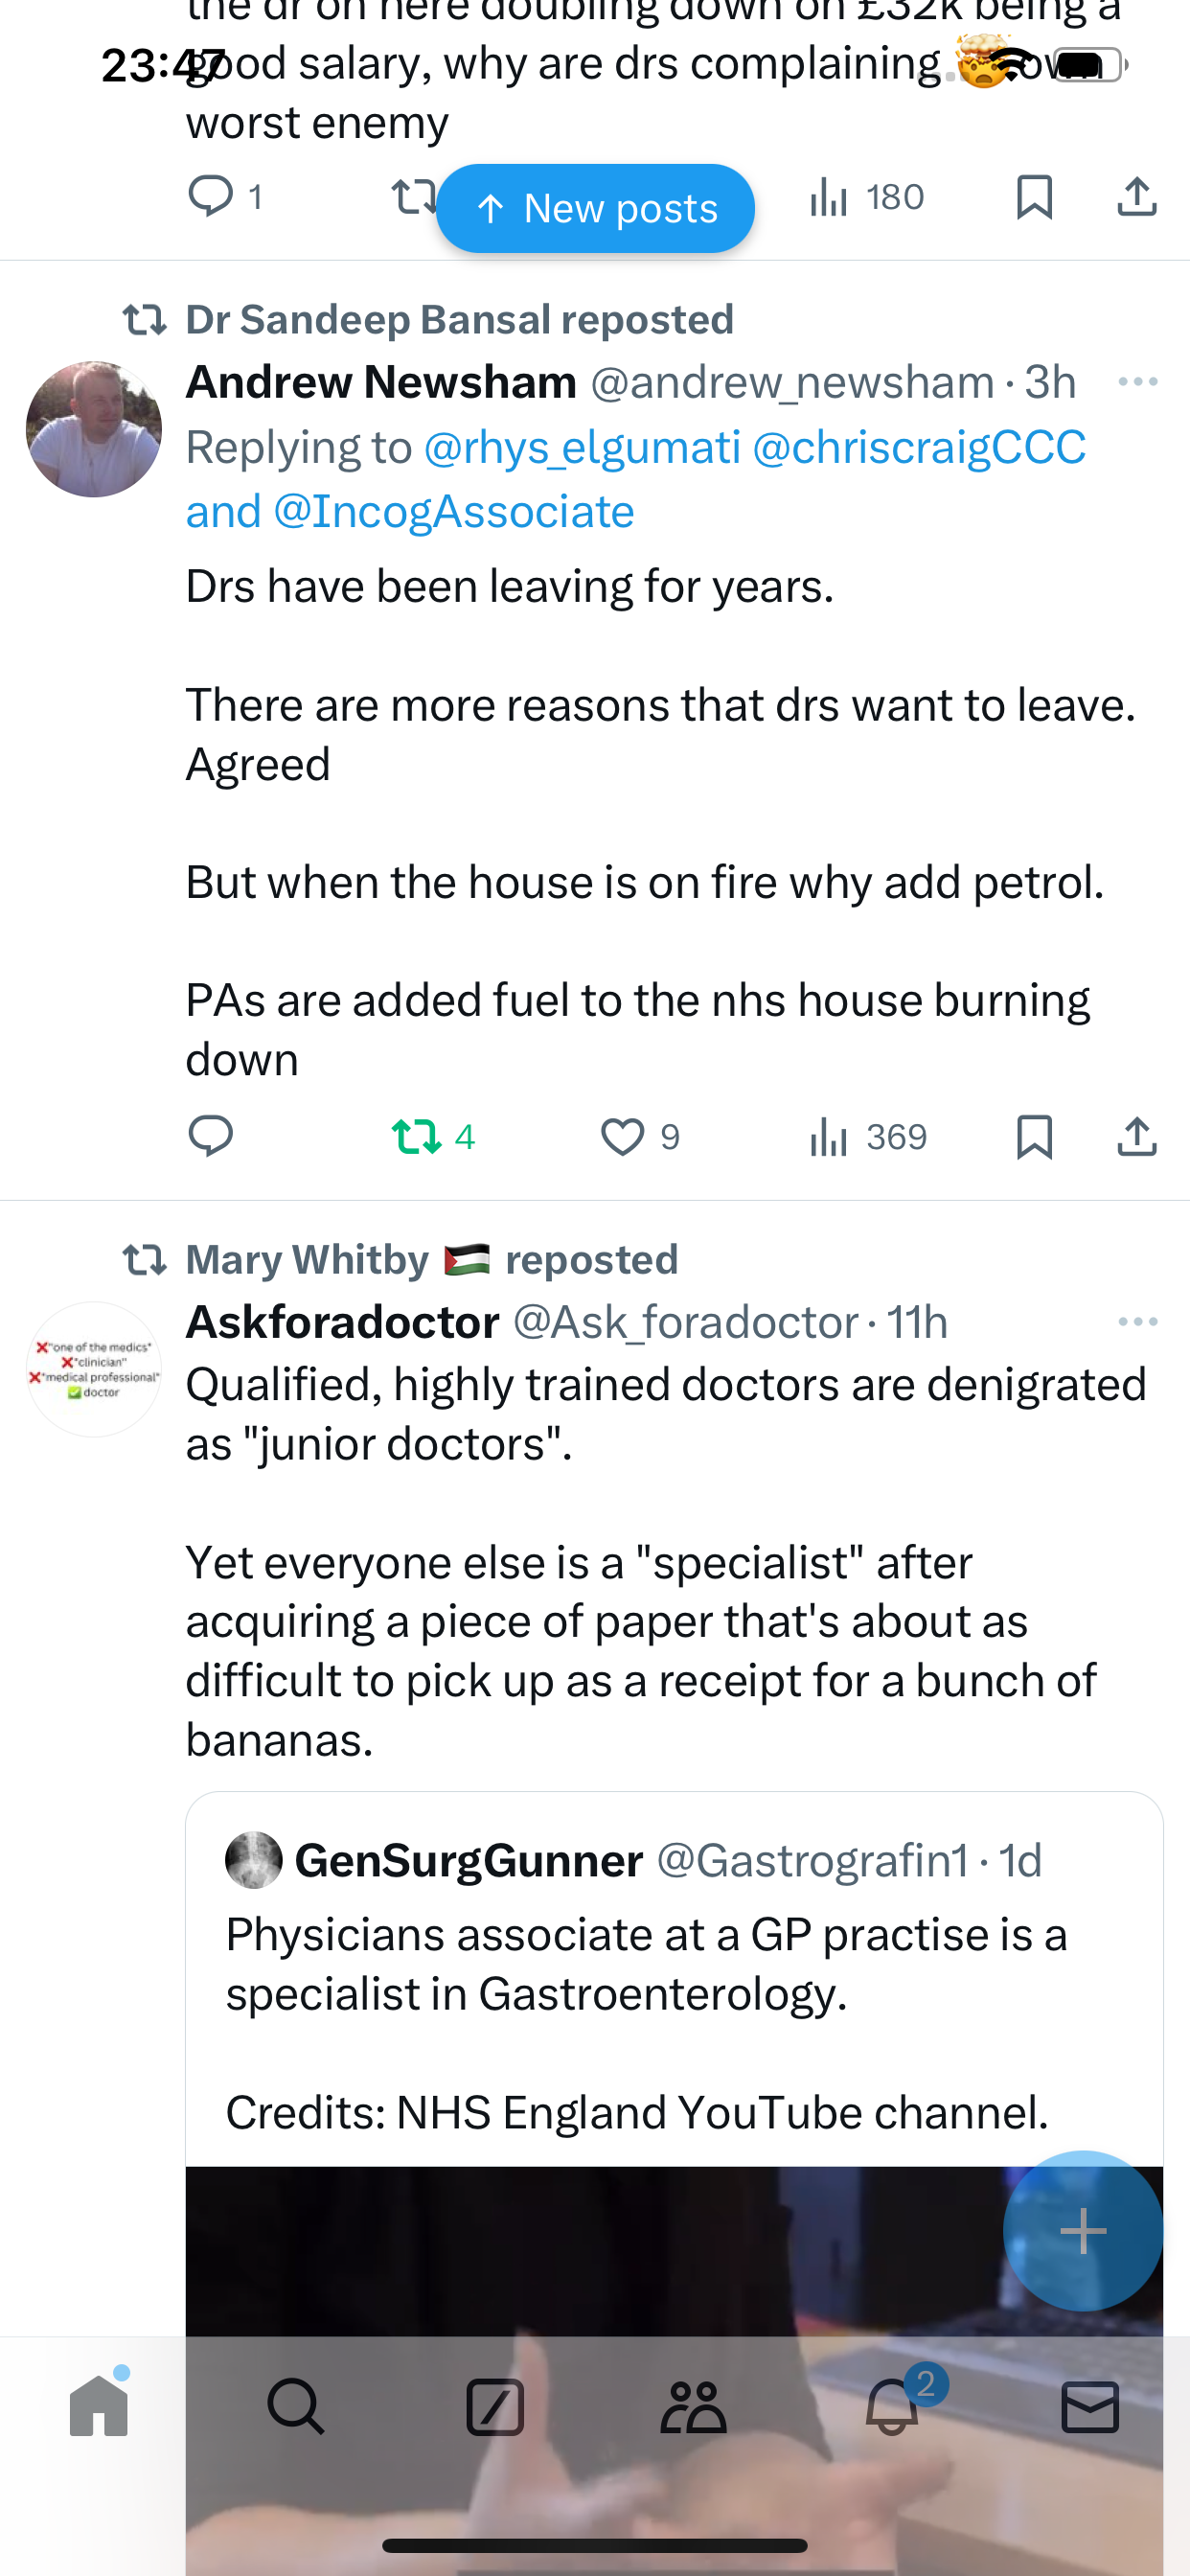Bookmark the top post with 180 views
The image size is (1190, 2576).
click(x=1034, y=197)
